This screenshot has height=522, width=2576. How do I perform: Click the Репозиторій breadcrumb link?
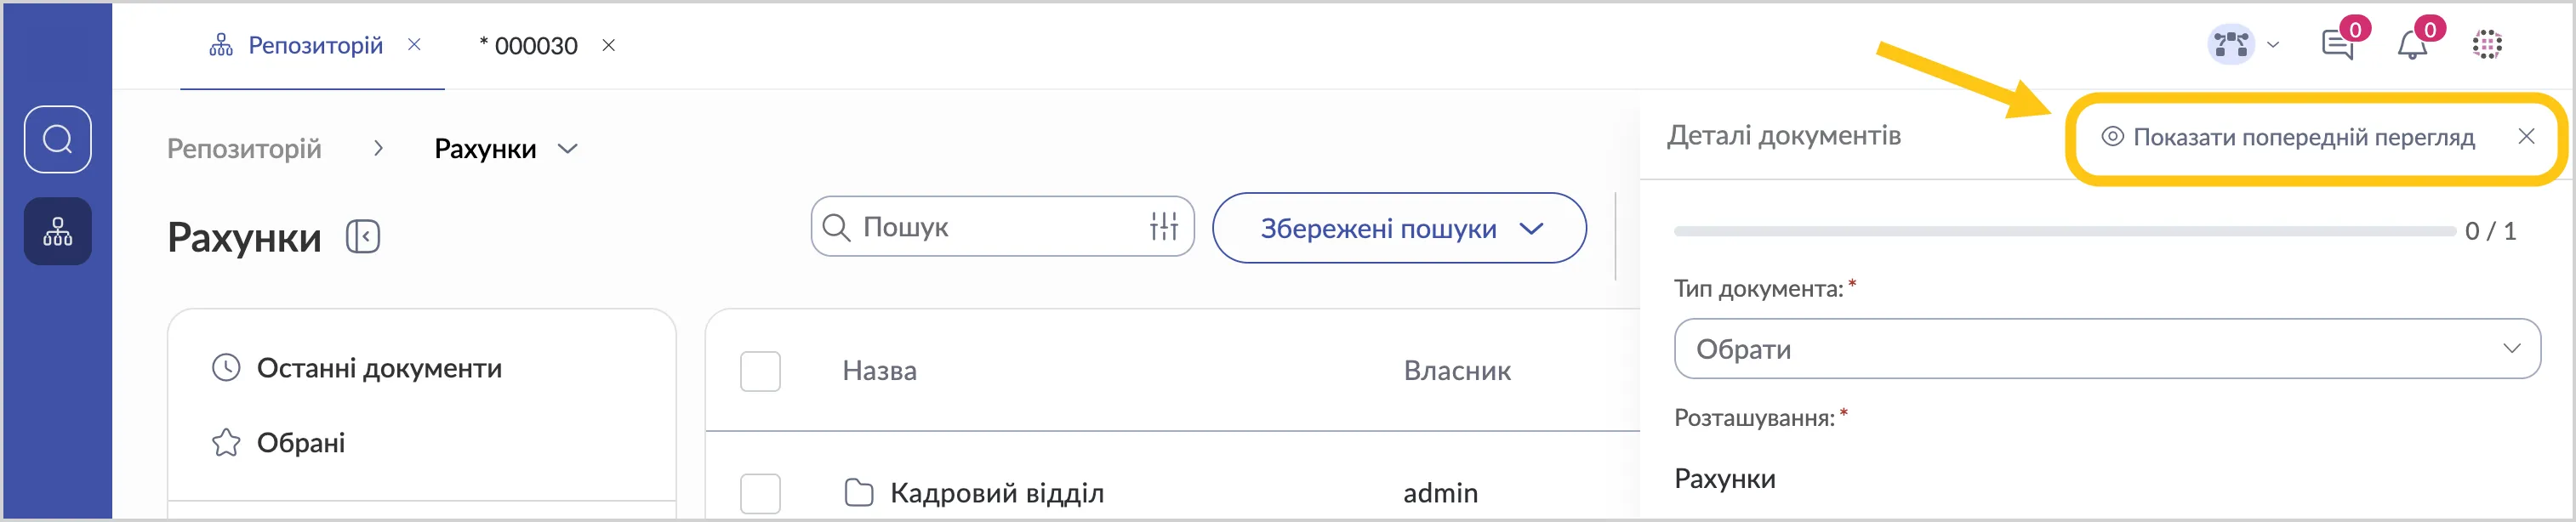[244, 149]
